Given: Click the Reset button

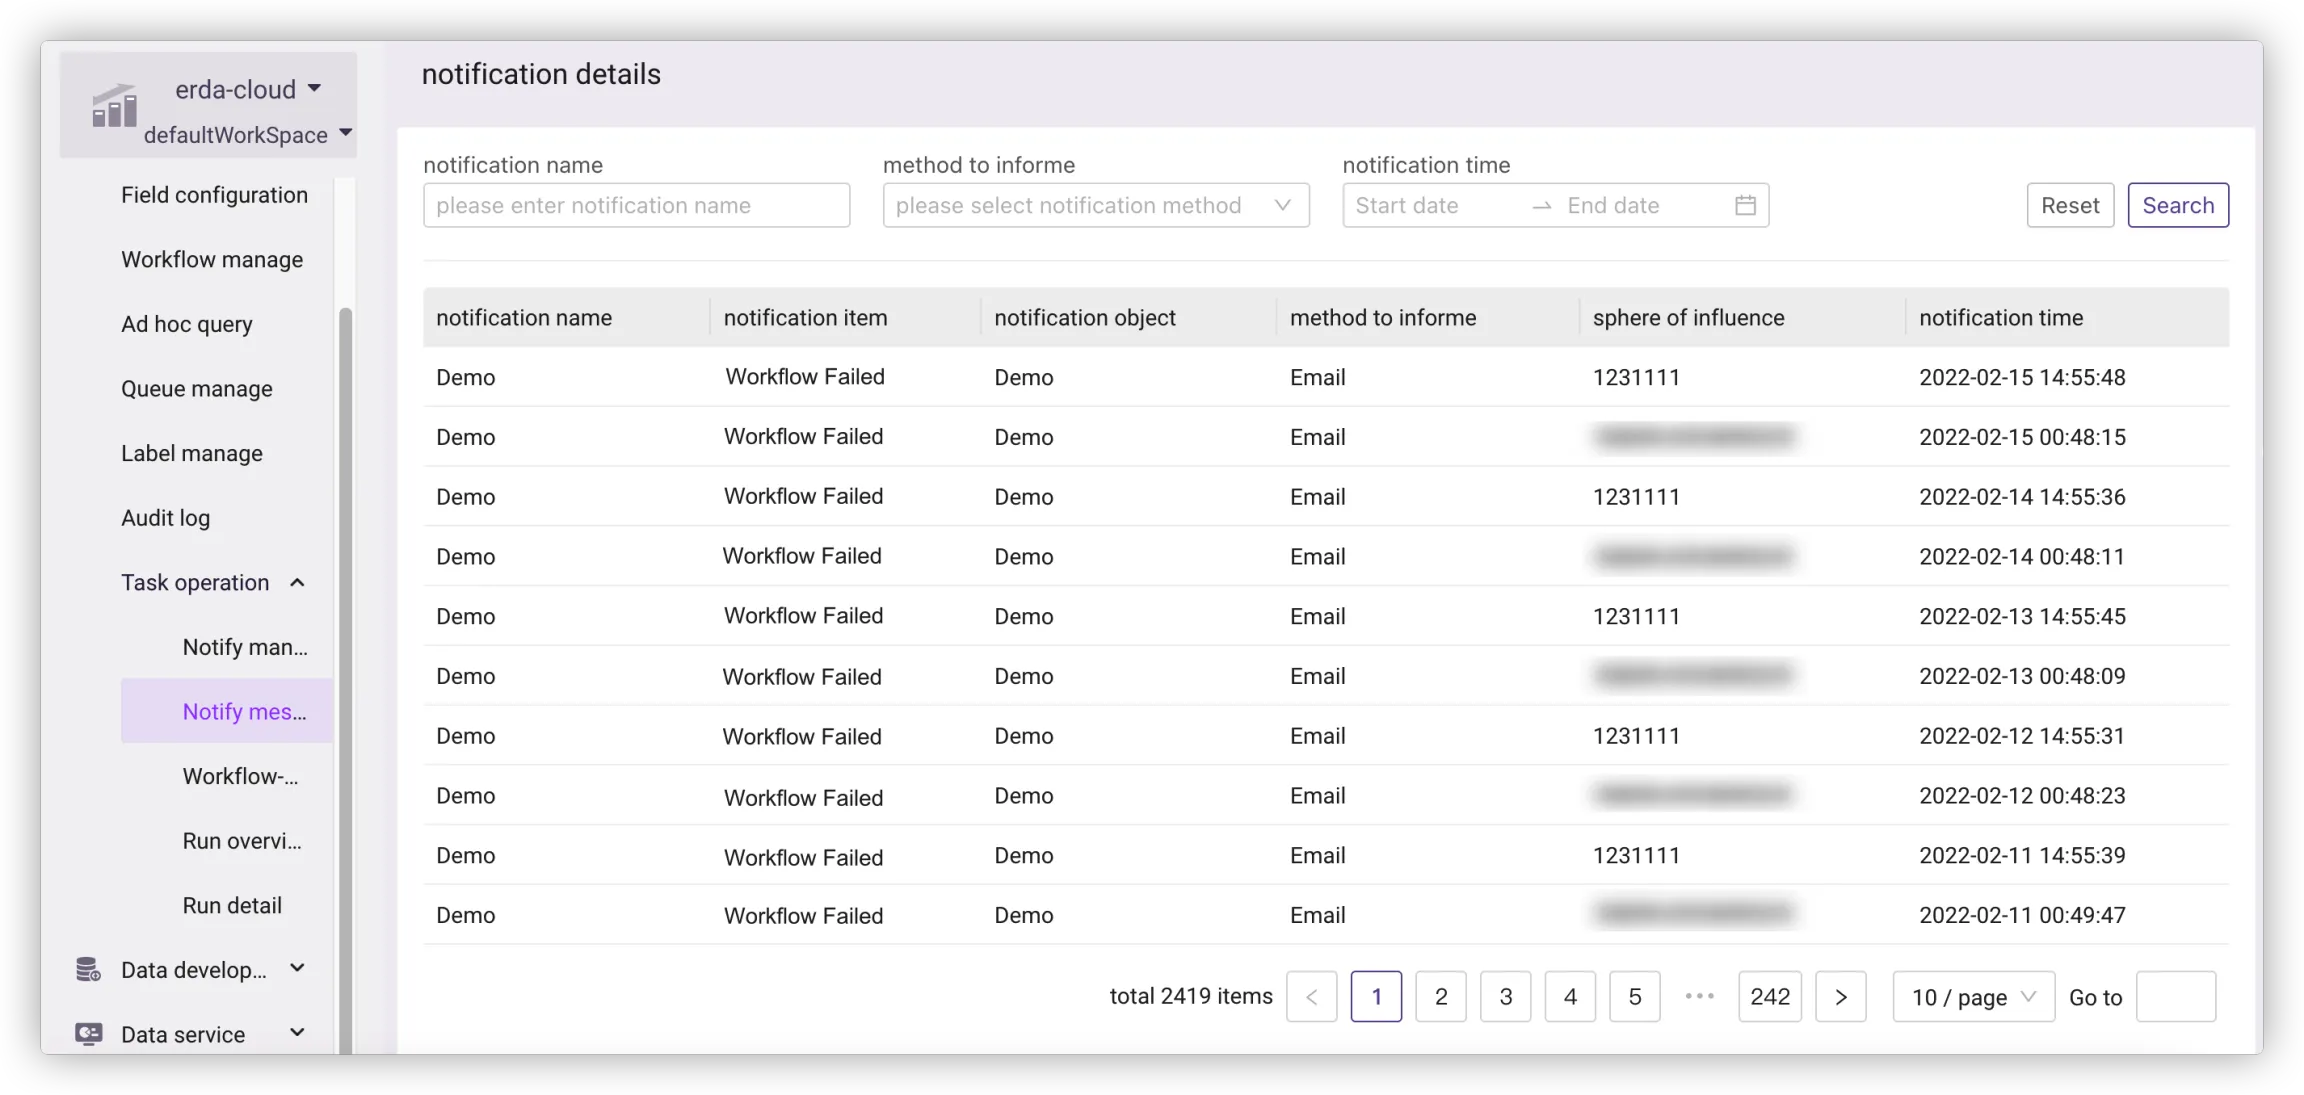Looking at the screenshot, I should [x=2069, y=205].
